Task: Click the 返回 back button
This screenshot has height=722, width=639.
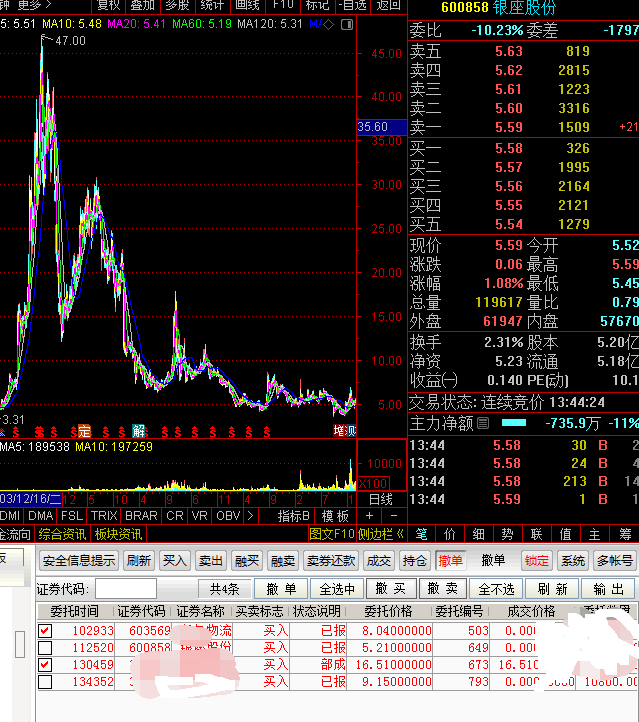Action: (389, 5)
